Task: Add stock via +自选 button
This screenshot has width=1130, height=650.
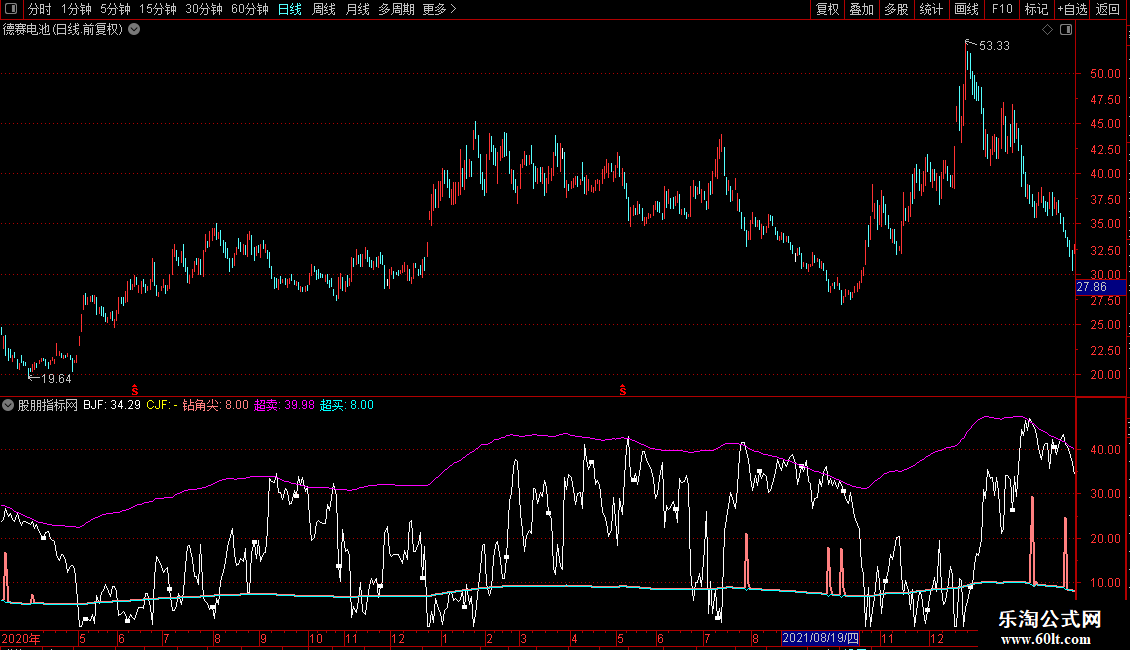Action: coord(1072,9)
